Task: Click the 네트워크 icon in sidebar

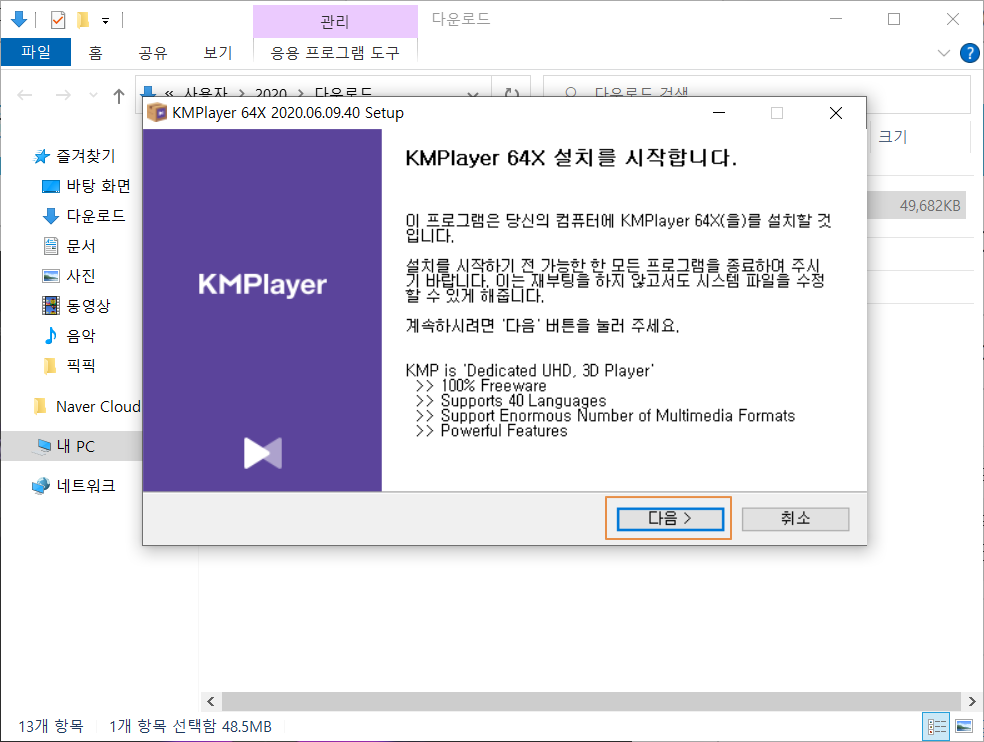Action: pos(41,486)
